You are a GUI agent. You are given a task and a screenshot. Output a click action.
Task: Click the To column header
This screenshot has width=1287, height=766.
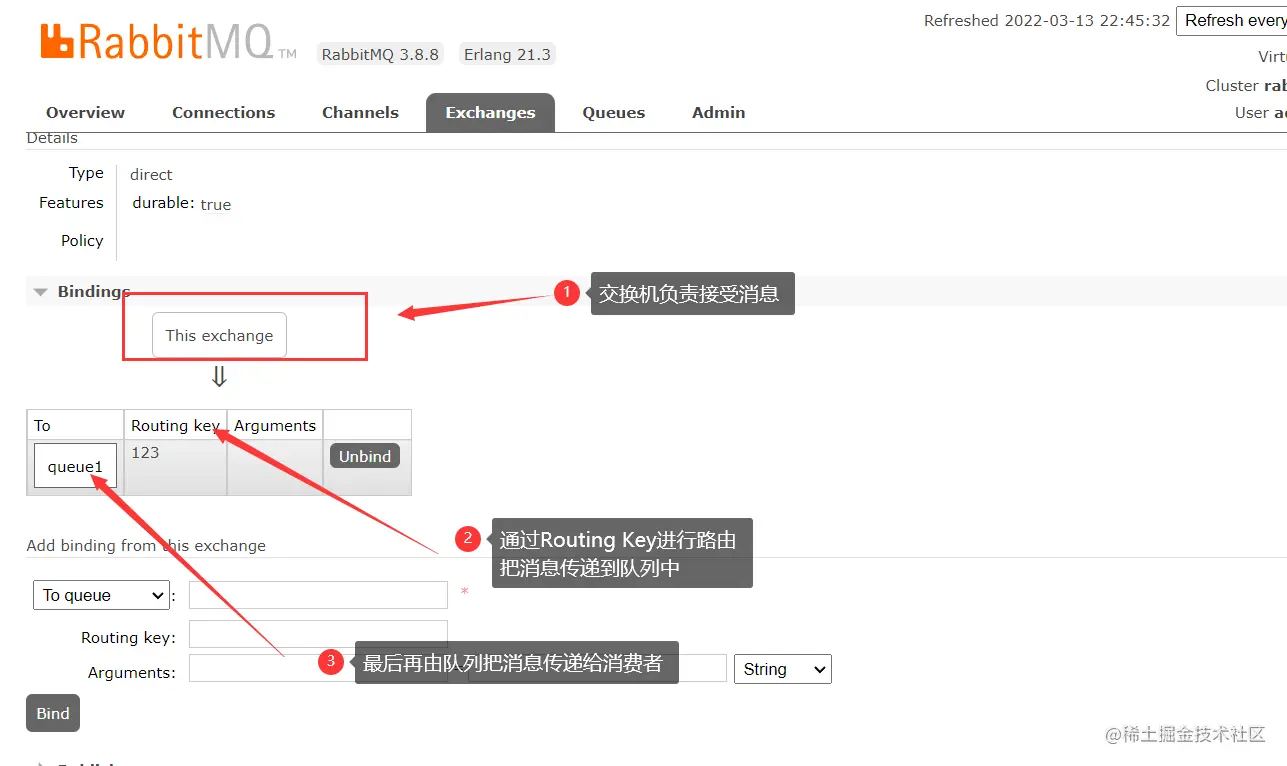[75, 425]
